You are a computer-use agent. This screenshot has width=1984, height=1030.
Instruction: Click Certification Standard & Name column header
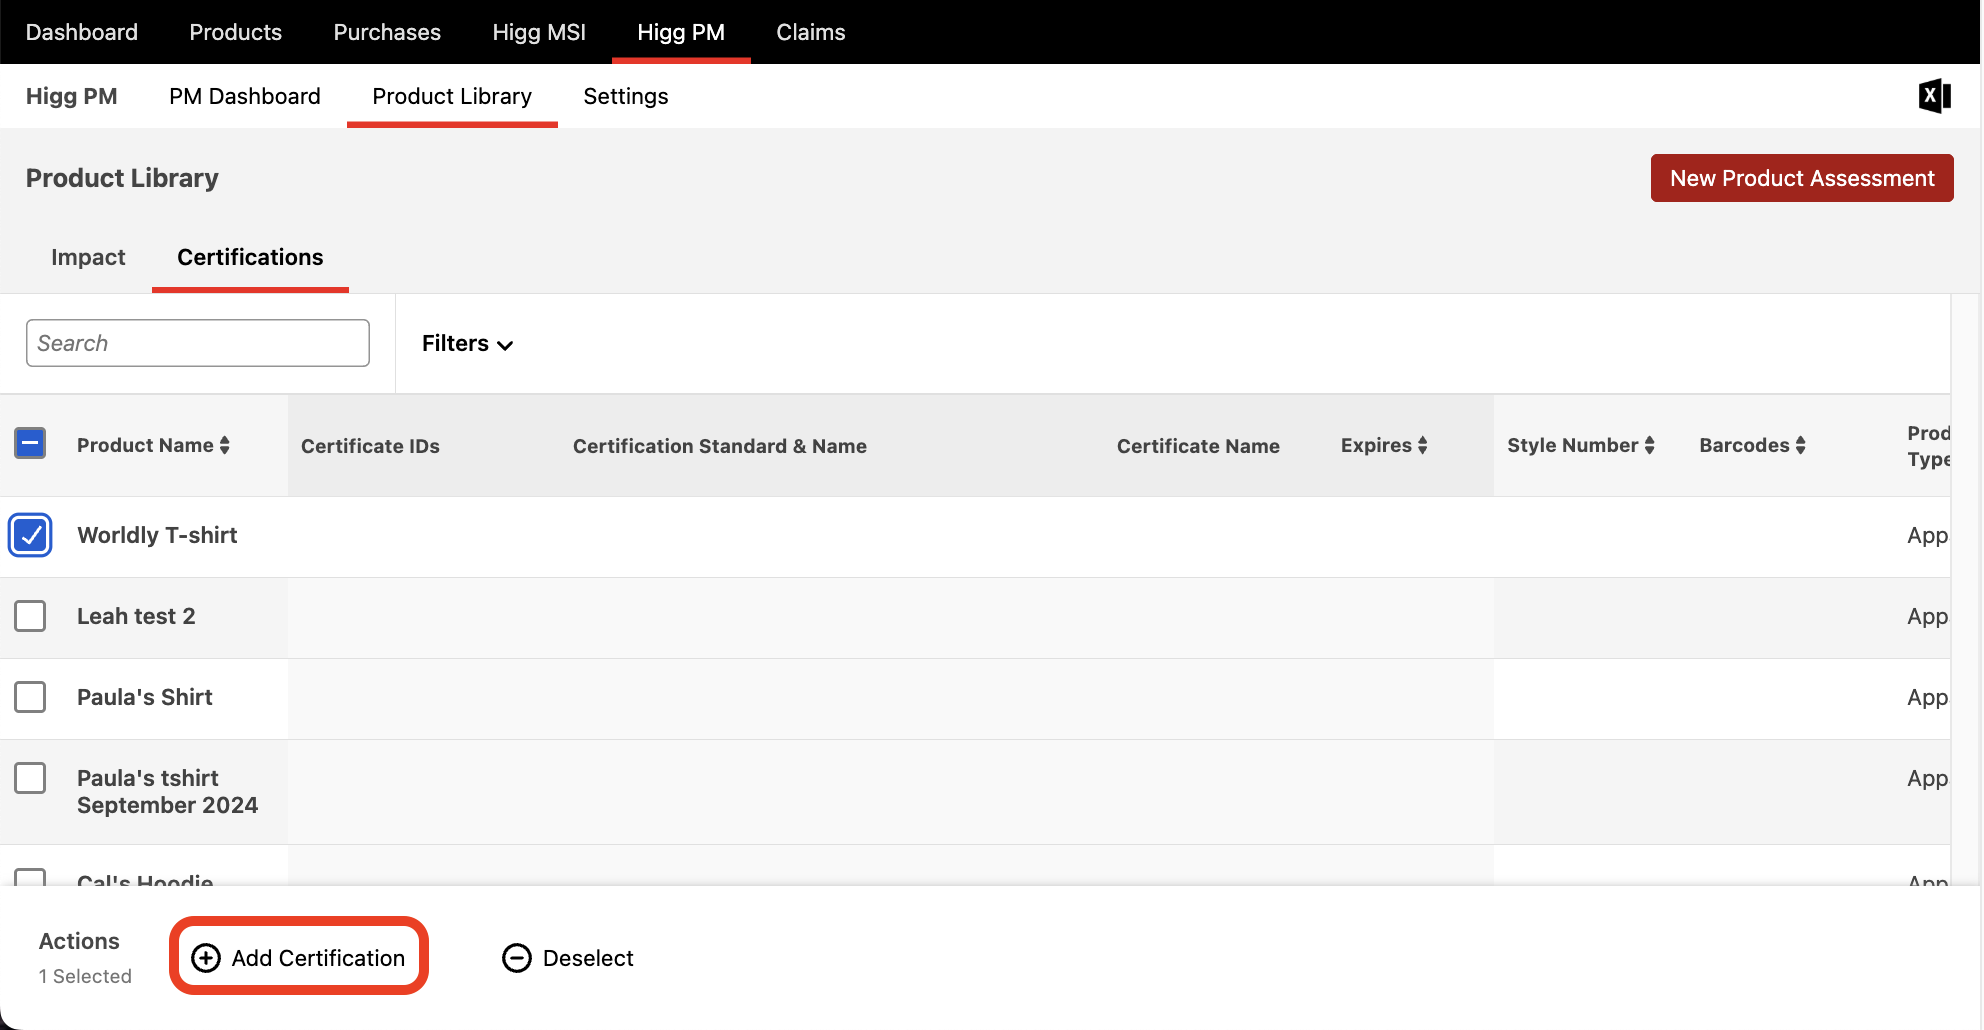(720, 446)
